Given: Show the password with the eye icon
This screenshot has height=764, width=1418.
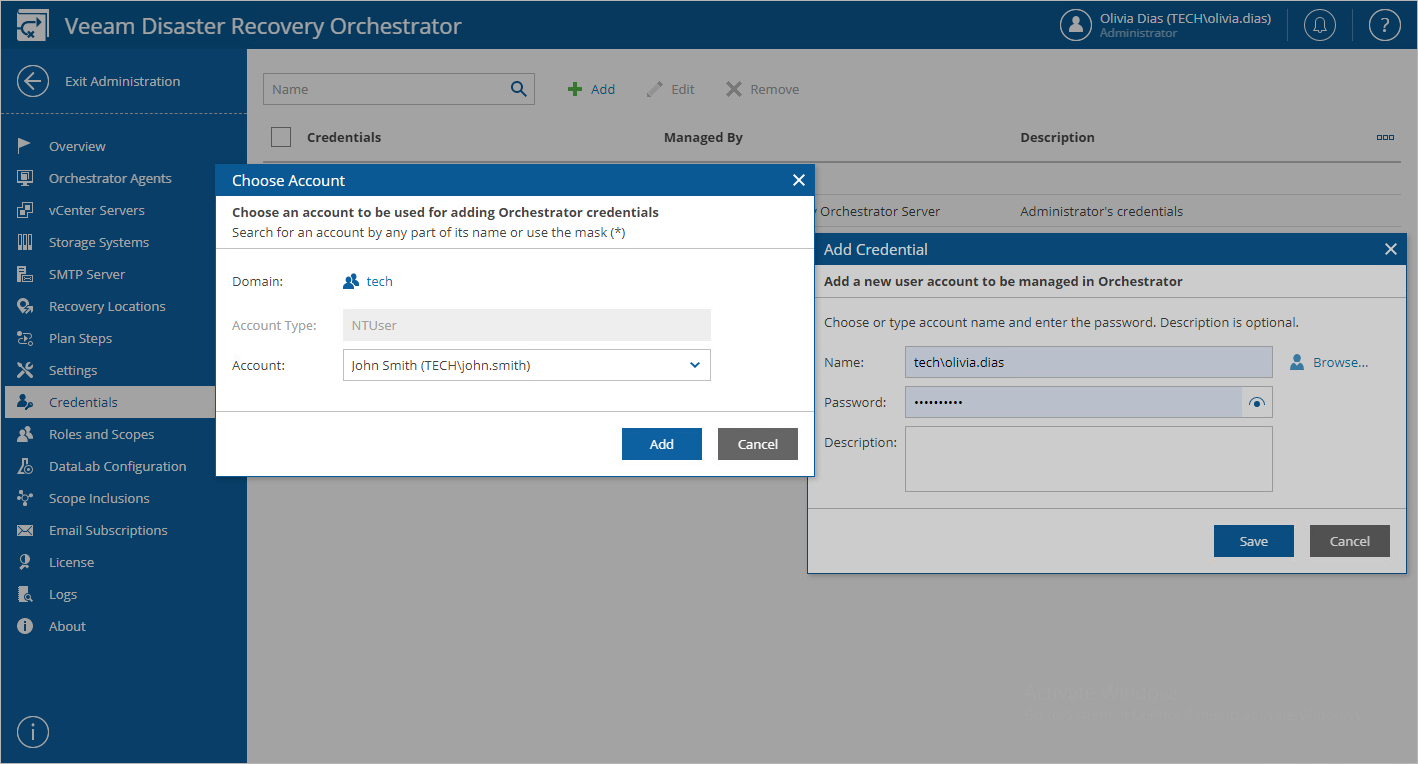Looking at the screenshot, I should coord(1257,403).
